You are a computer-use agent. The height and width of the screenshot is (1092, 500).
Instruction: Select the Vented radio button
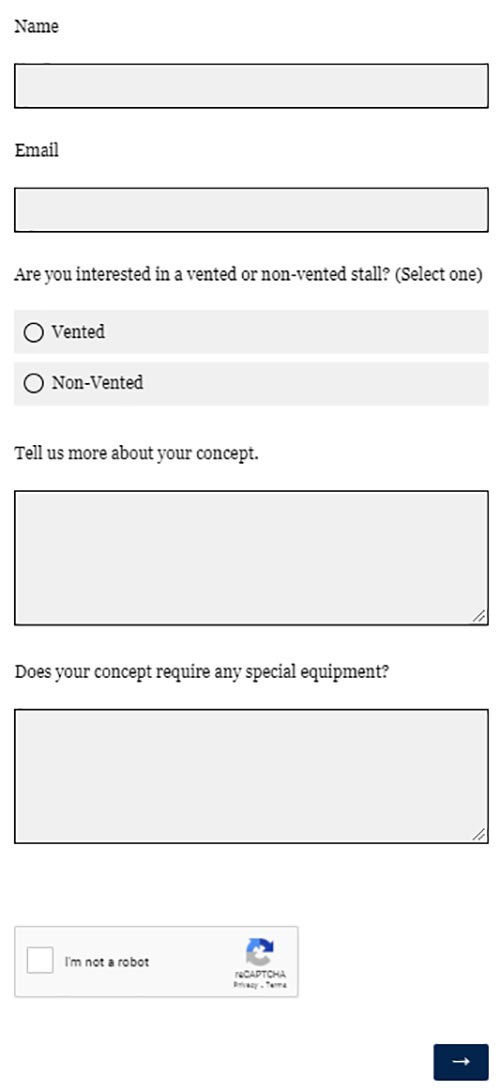[x=33, y=333]
